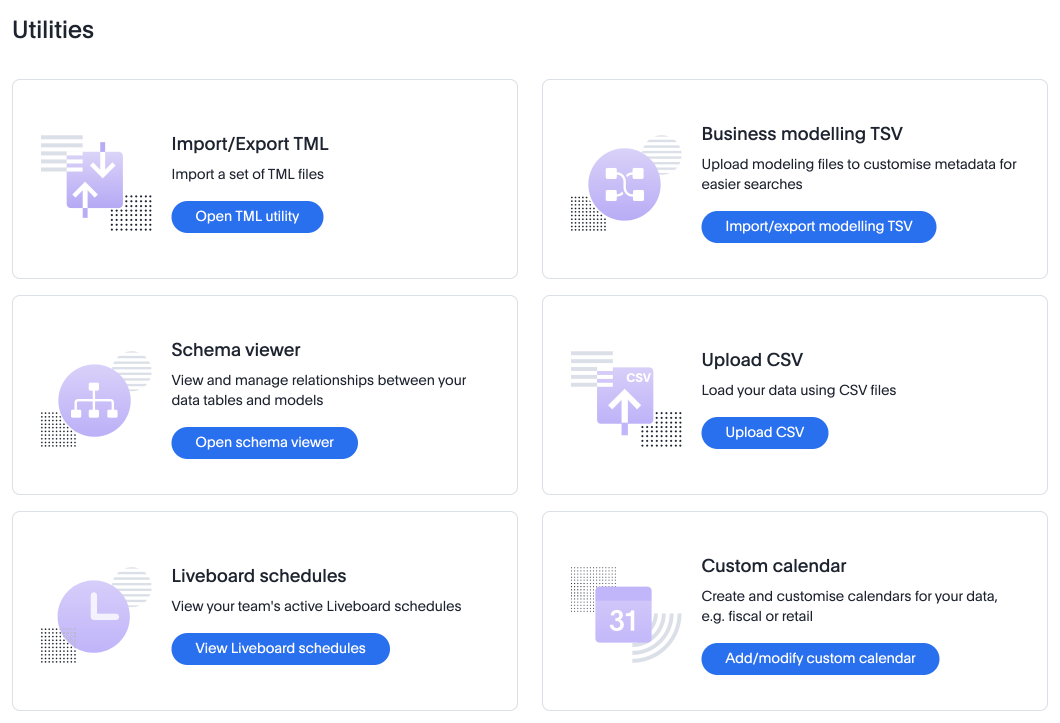Click the Upload CSV card heading text
The height and width of the screenshot is (723, 1060).
click(x=752, y=360)
